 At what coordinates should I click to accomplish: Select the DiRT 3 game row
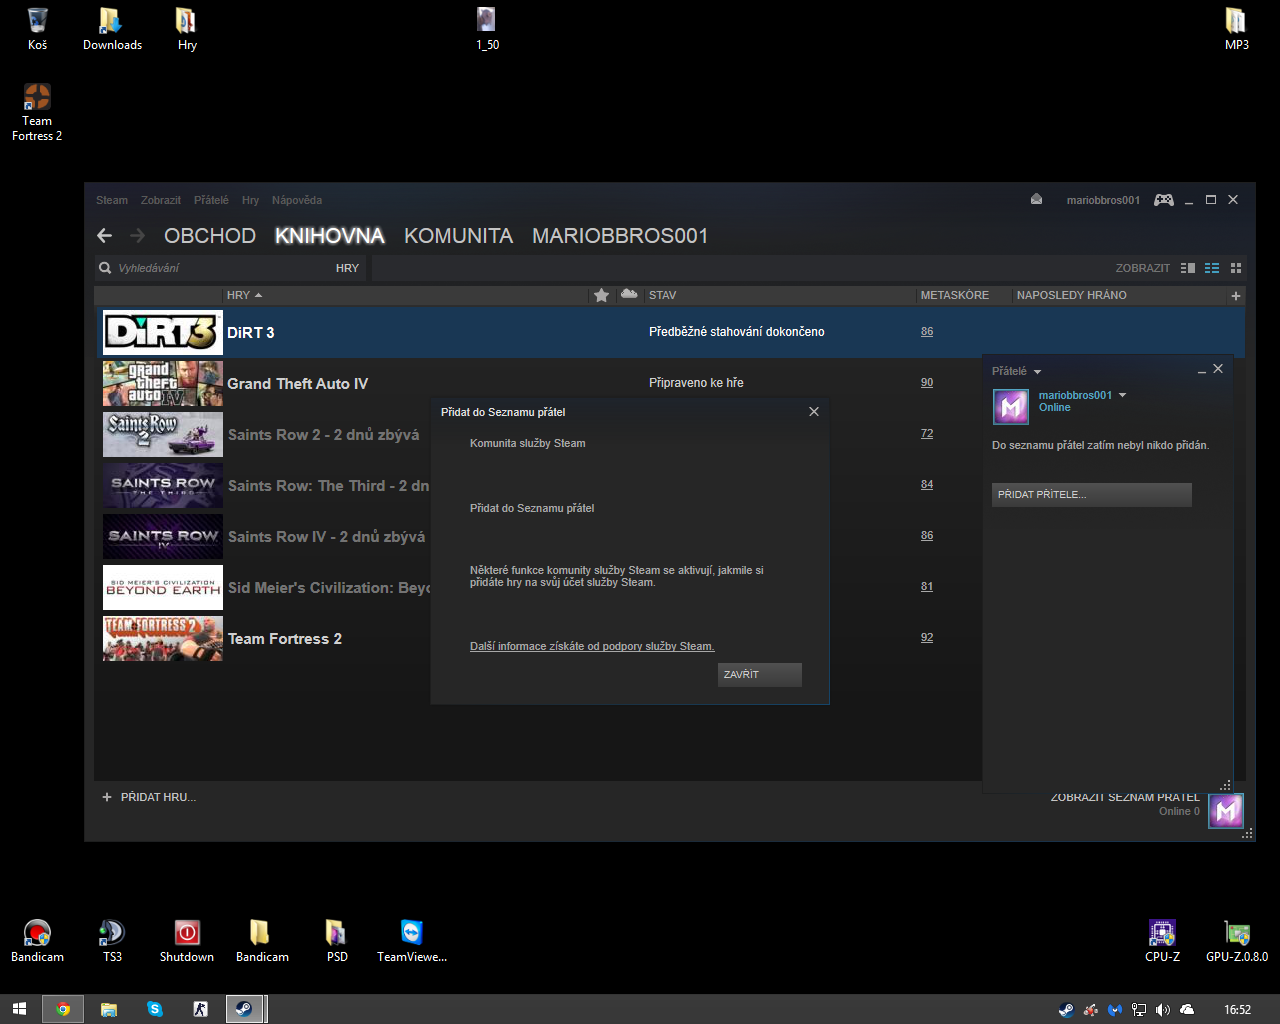(x=670, y=332)
